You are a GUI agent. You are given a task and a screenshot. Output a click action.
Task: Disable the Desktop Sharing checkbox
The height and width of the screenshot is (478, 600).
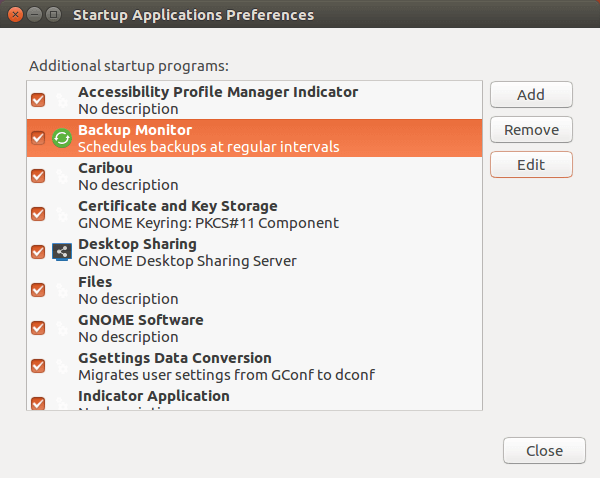point(38,252)
